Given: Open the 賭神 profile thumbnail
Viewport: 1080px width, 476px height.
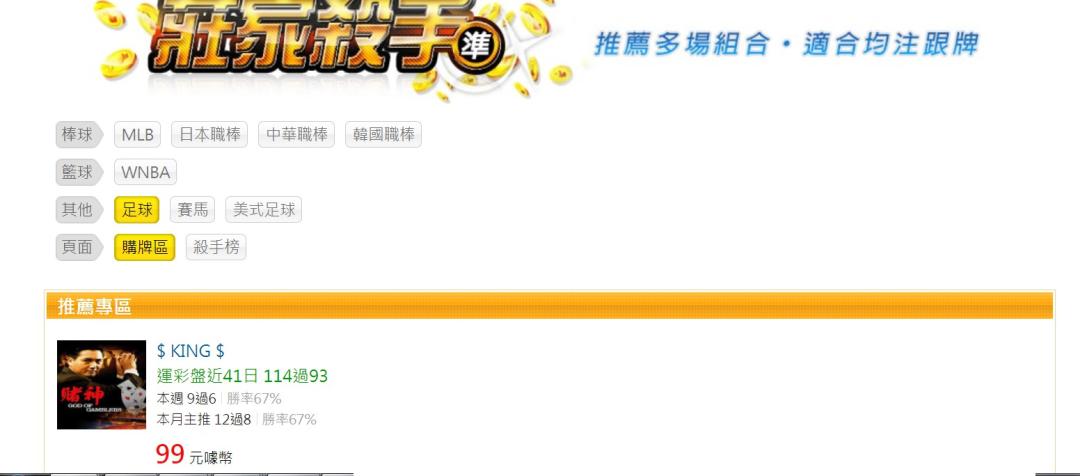Looking at the screenshot, I should pyautogui.click(x=101, y=384).
